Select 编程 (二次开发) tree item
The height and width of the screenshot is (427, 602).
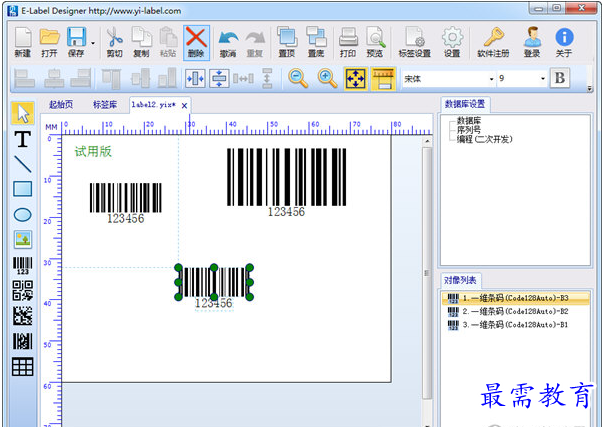point(485,139)
